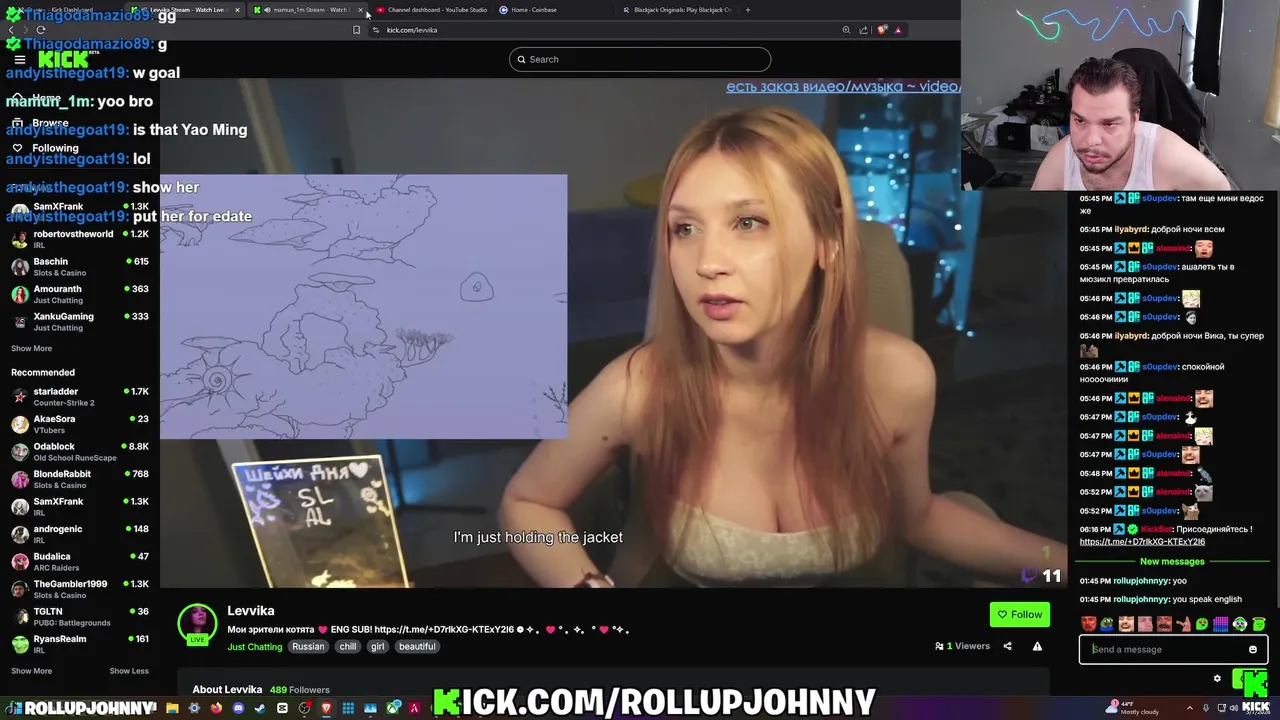
Task: Follow the Levvika channel
Action: (1019, 615)
